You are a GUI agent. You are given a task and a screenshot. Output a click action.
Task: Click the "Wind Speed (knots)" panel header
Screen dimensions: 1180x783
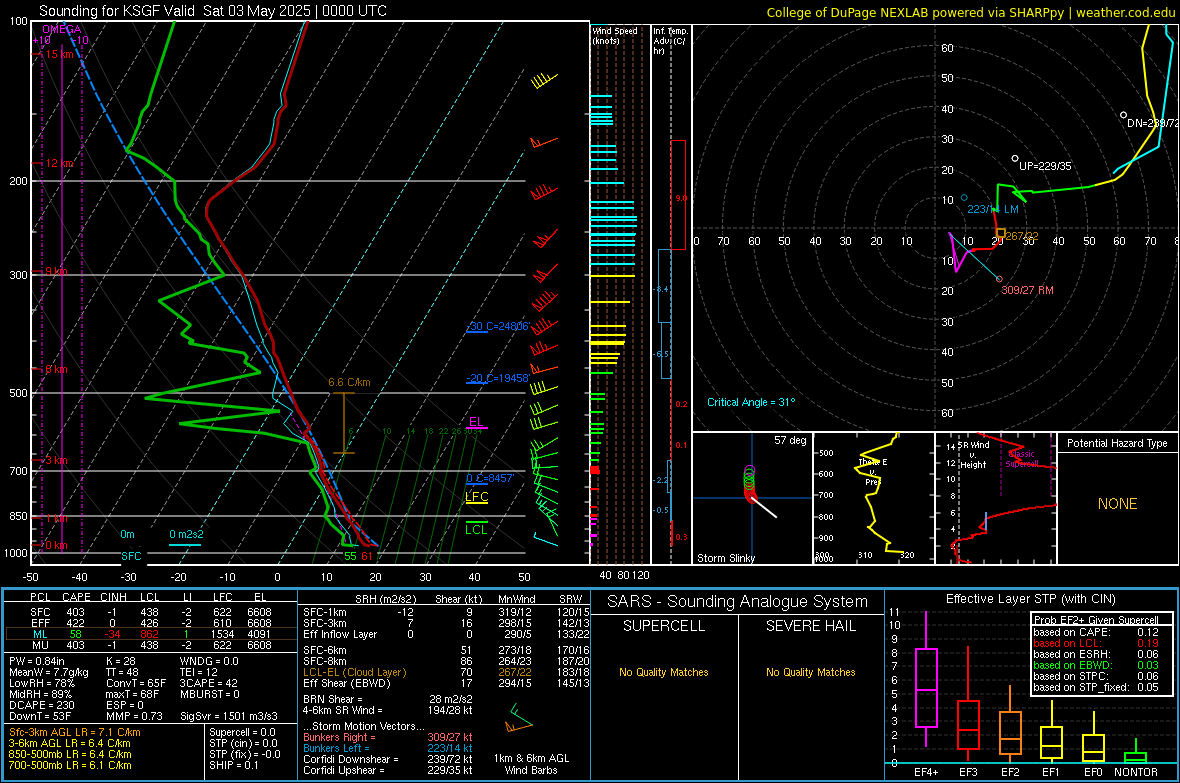(615, 35)
